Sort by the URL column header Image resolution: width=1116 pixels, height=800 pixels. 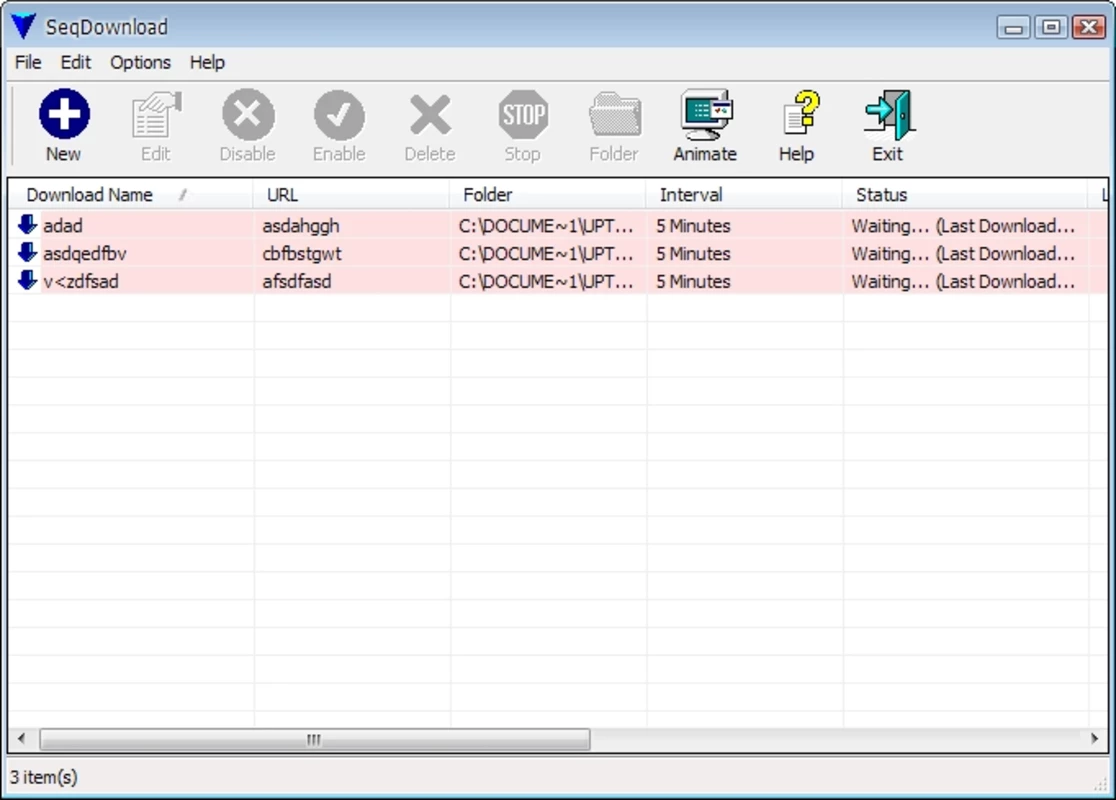pos(351,194)
